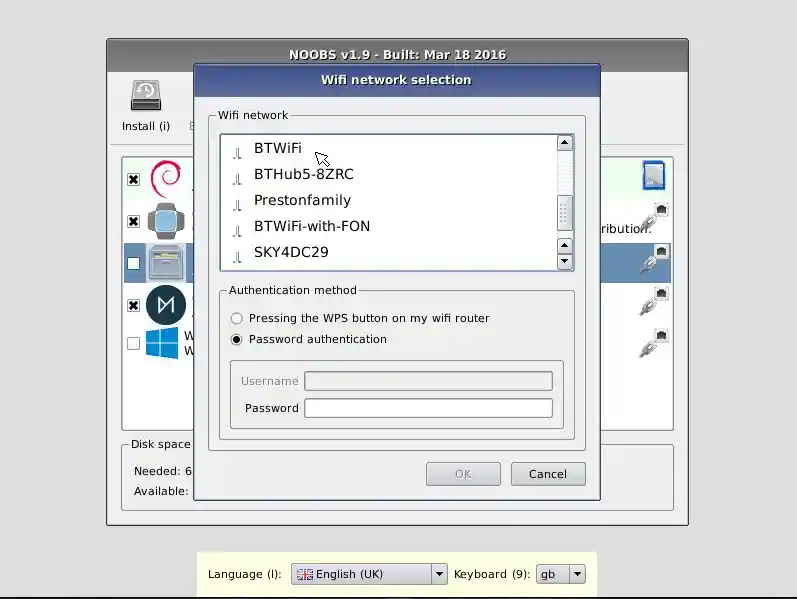Screen dimensions: 797x599
Task: Click signal icon beside BTWiFi-with-FON
Action: pos(237,231)
